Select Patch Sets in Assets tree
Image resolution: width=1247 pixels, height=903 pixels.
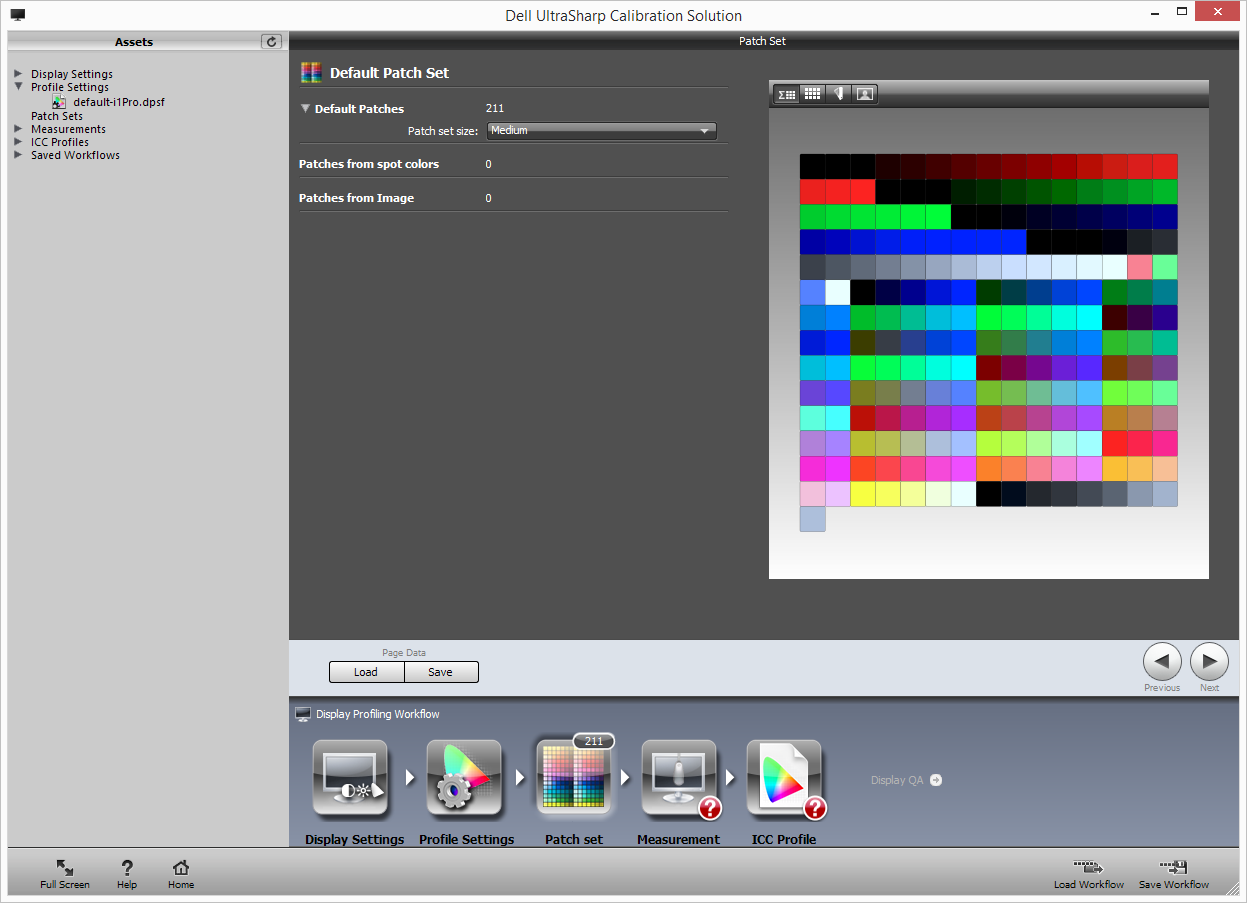[57, 116]
